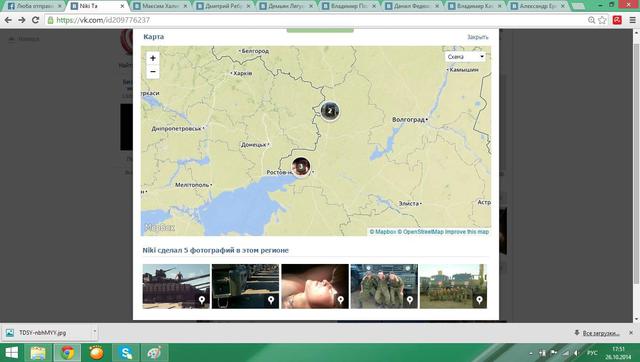Open the Схема map type dropdown
The image size is (640, 362).
pyautogui.click(x=465, y=57)
